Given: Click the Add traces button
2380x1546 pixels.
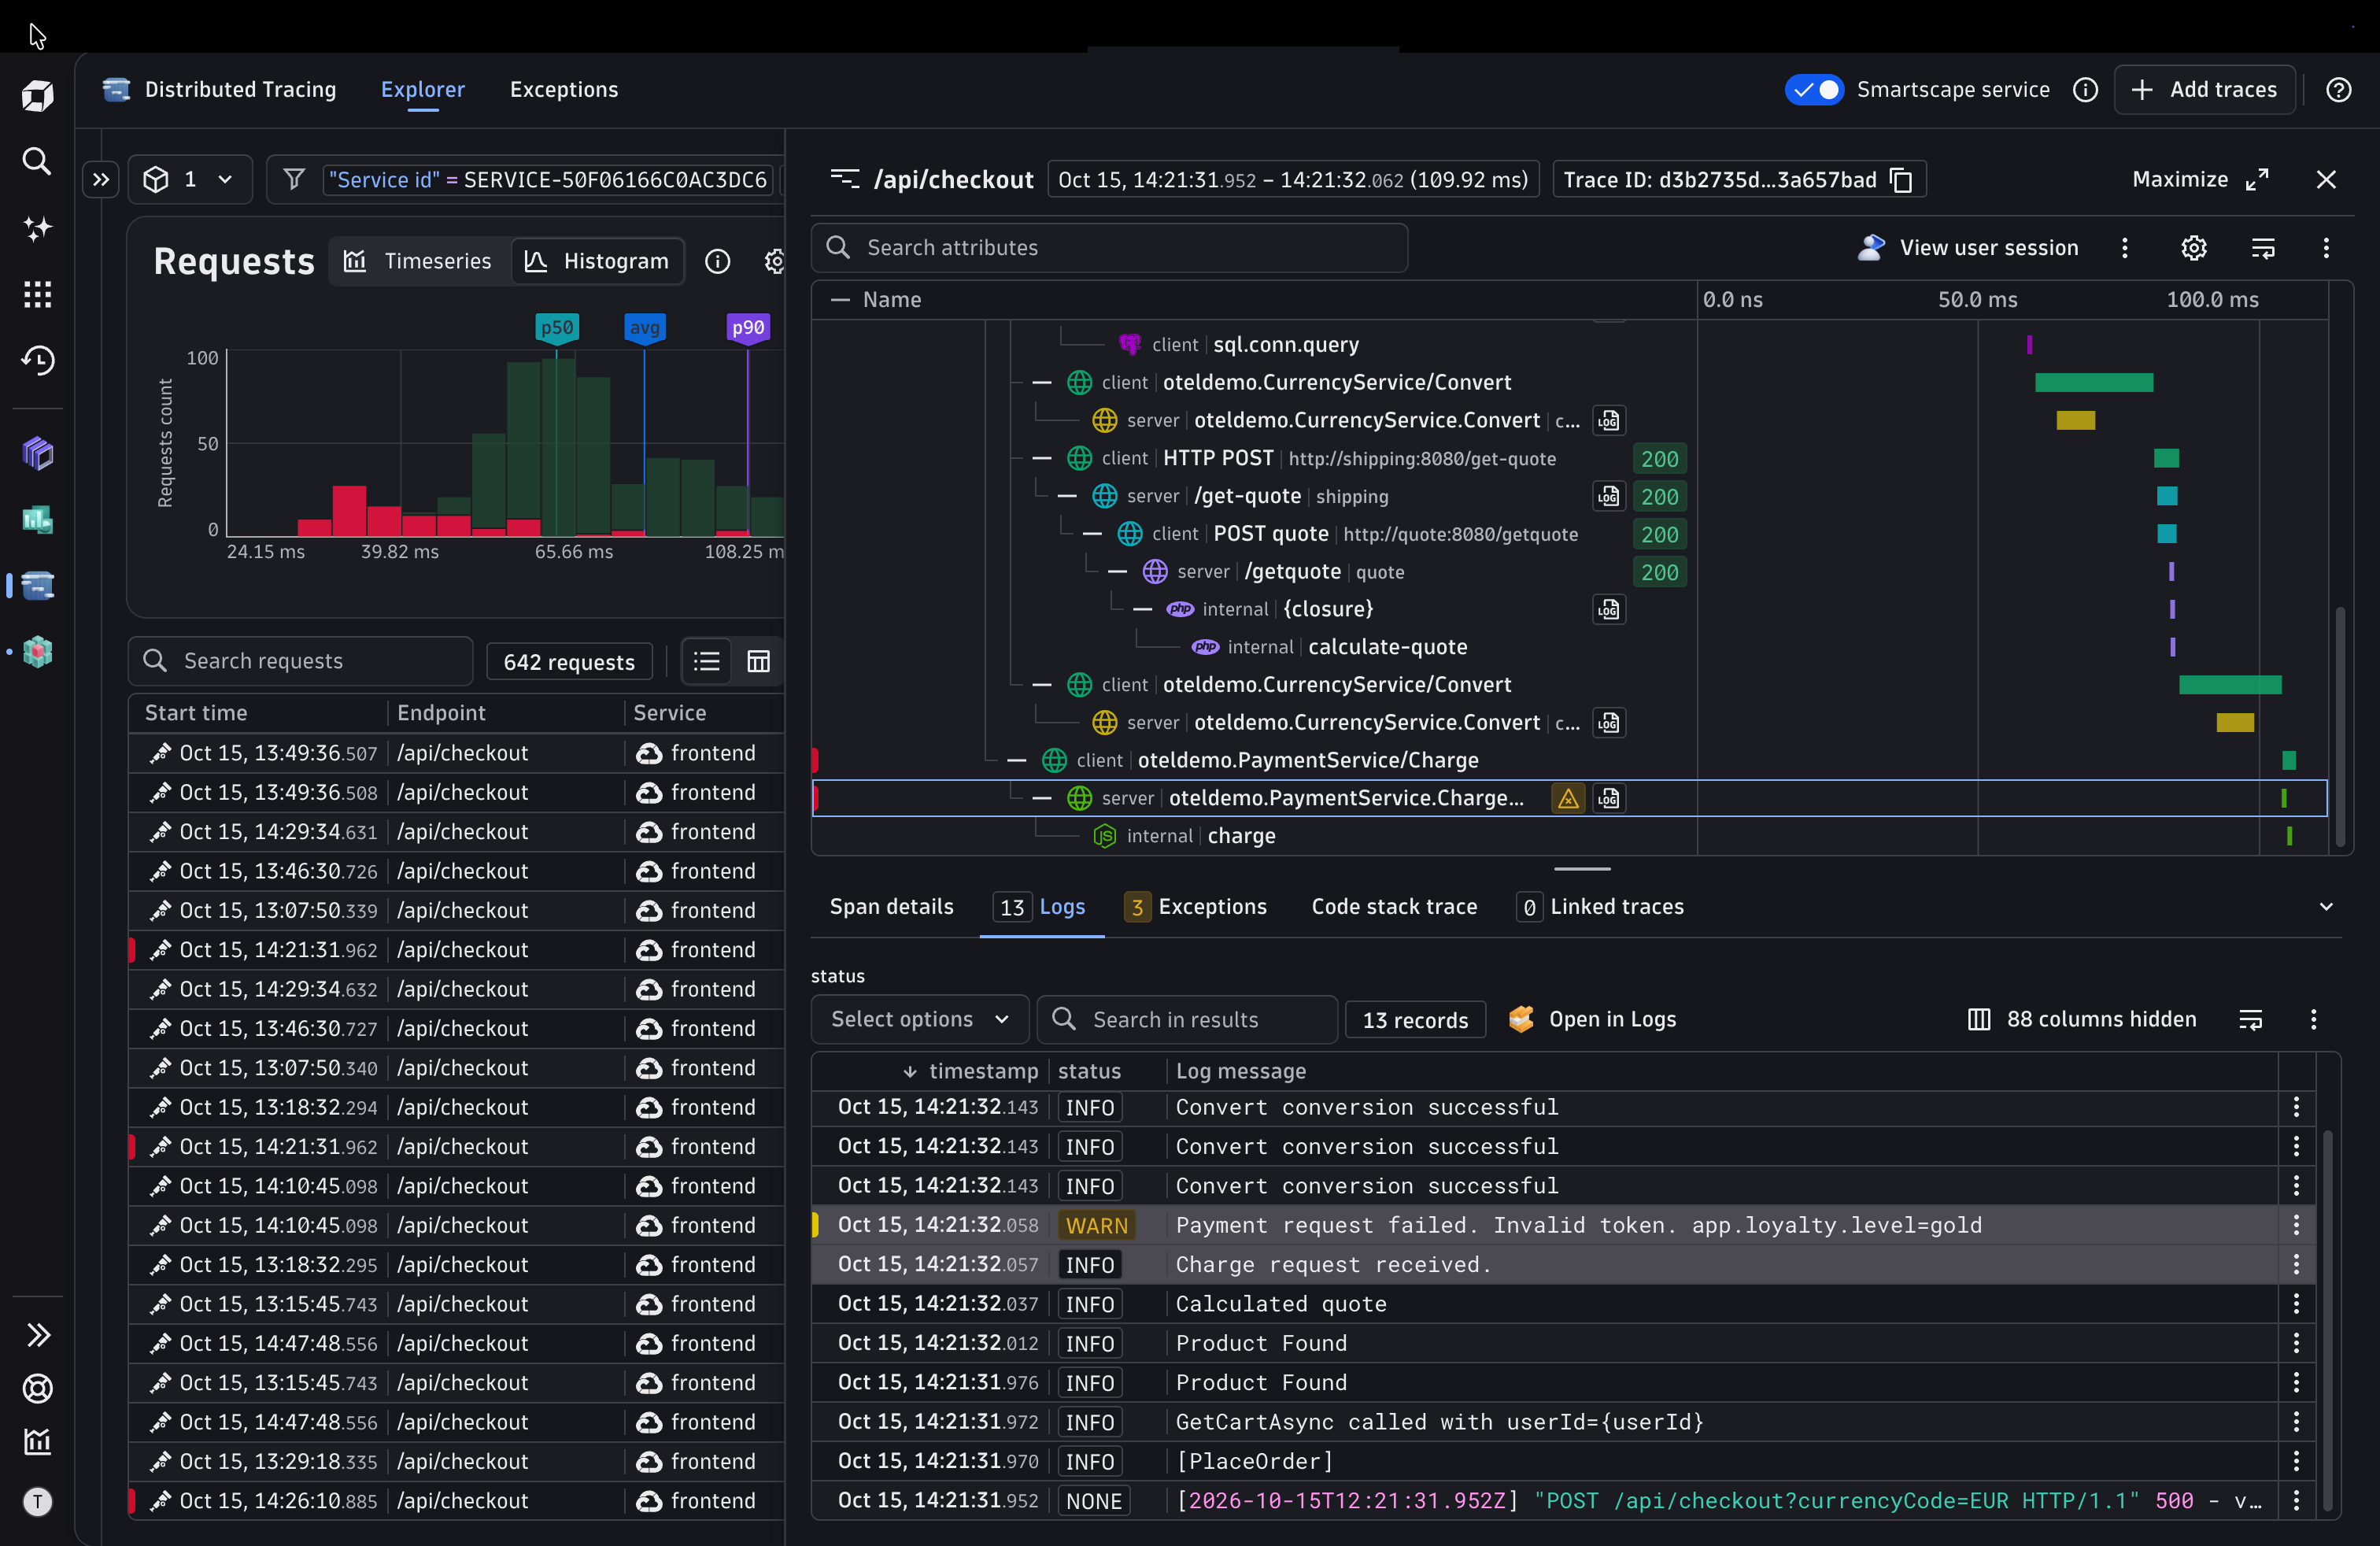Looking at the screenshot, I should pos(2204,90).
